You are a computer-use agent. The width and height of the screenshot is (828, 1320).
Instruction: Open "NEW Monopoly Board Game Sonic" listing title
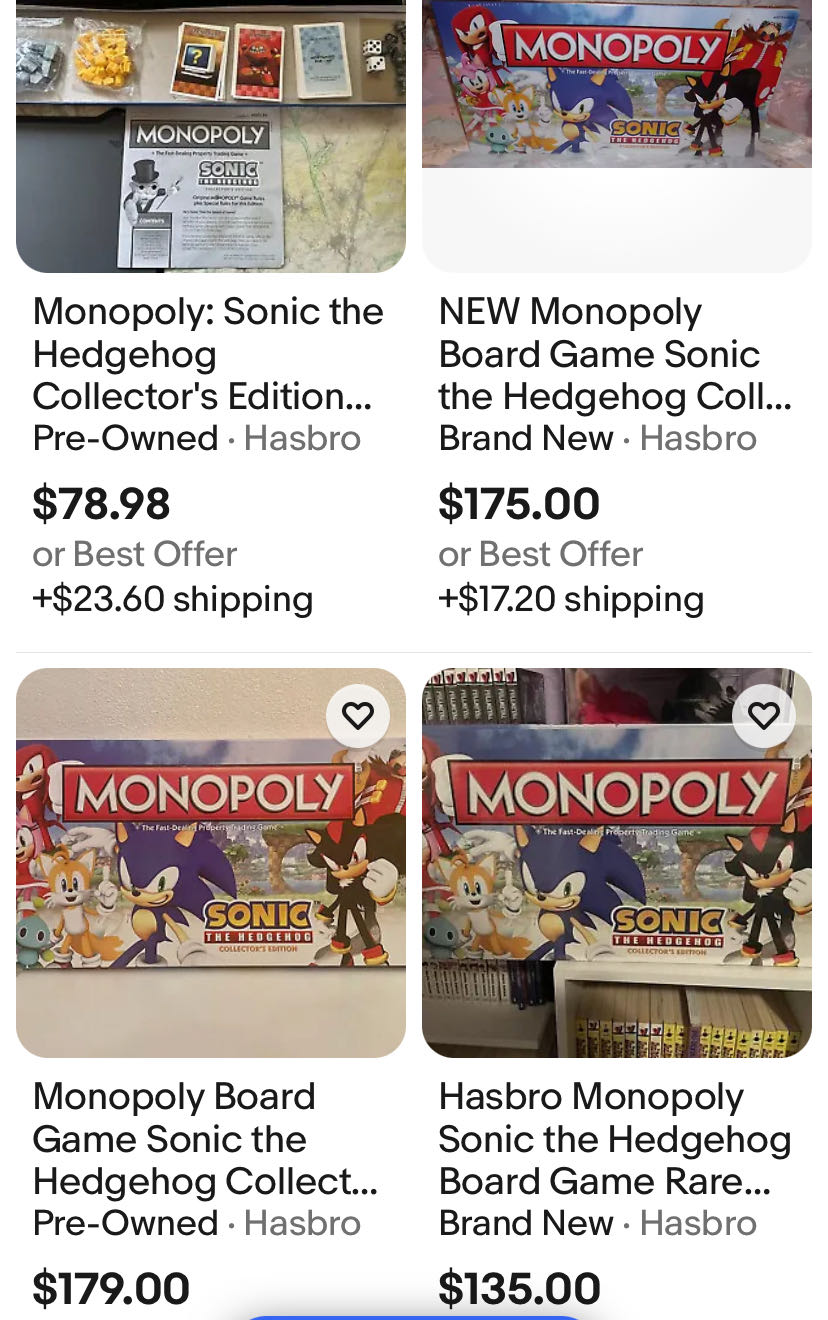coord(614,354)
